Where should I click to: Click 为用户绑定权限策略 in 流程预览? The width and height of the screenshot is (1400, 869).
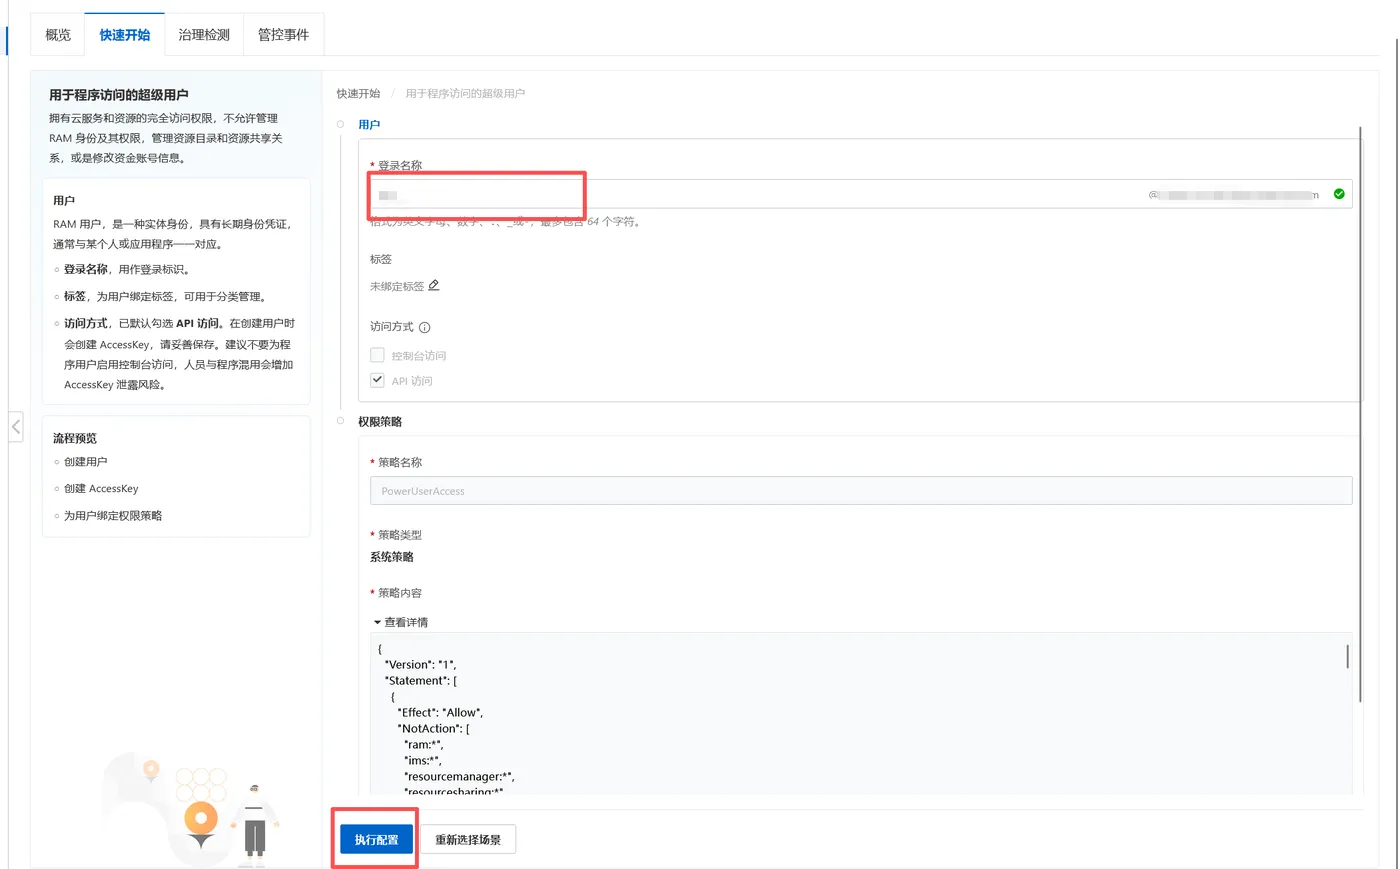pyautogui.click(x=113, y=516)
